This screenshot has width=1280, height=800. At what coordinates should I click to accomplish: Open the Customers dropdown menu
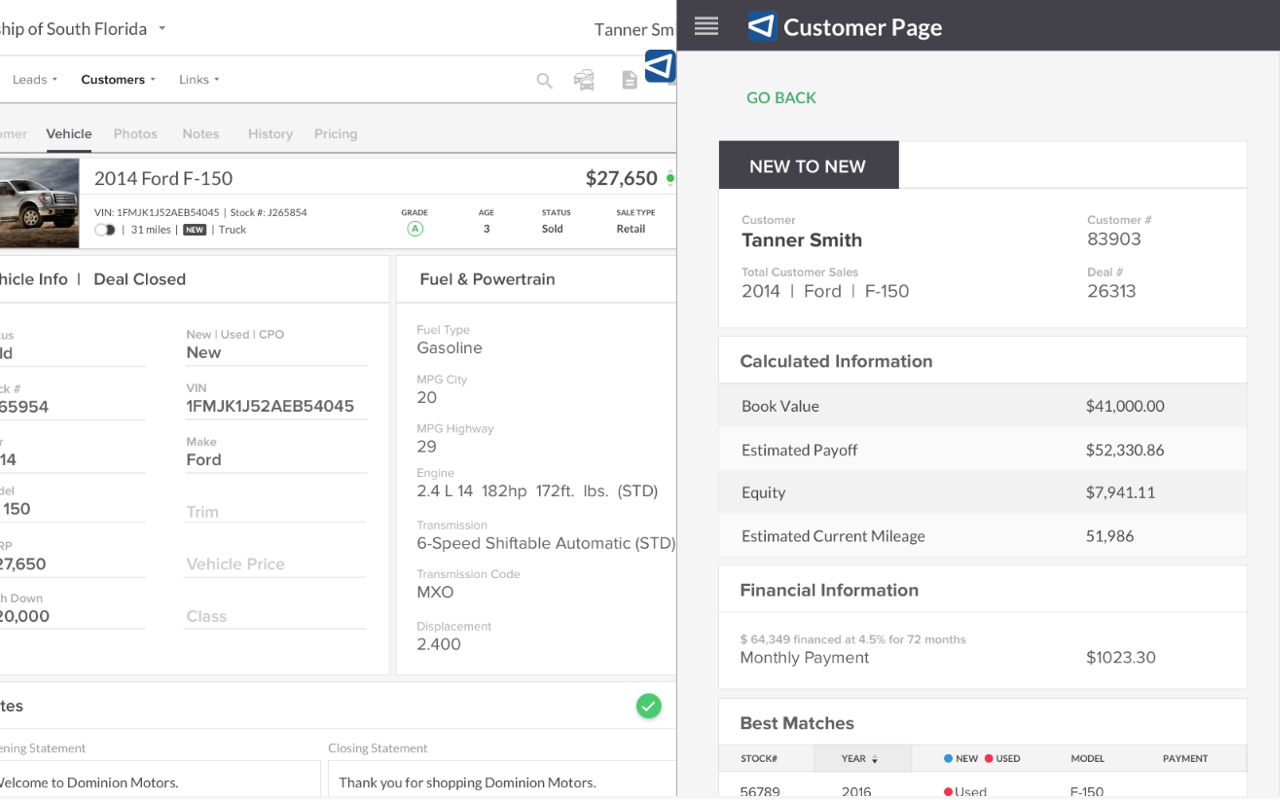[118, 80]
